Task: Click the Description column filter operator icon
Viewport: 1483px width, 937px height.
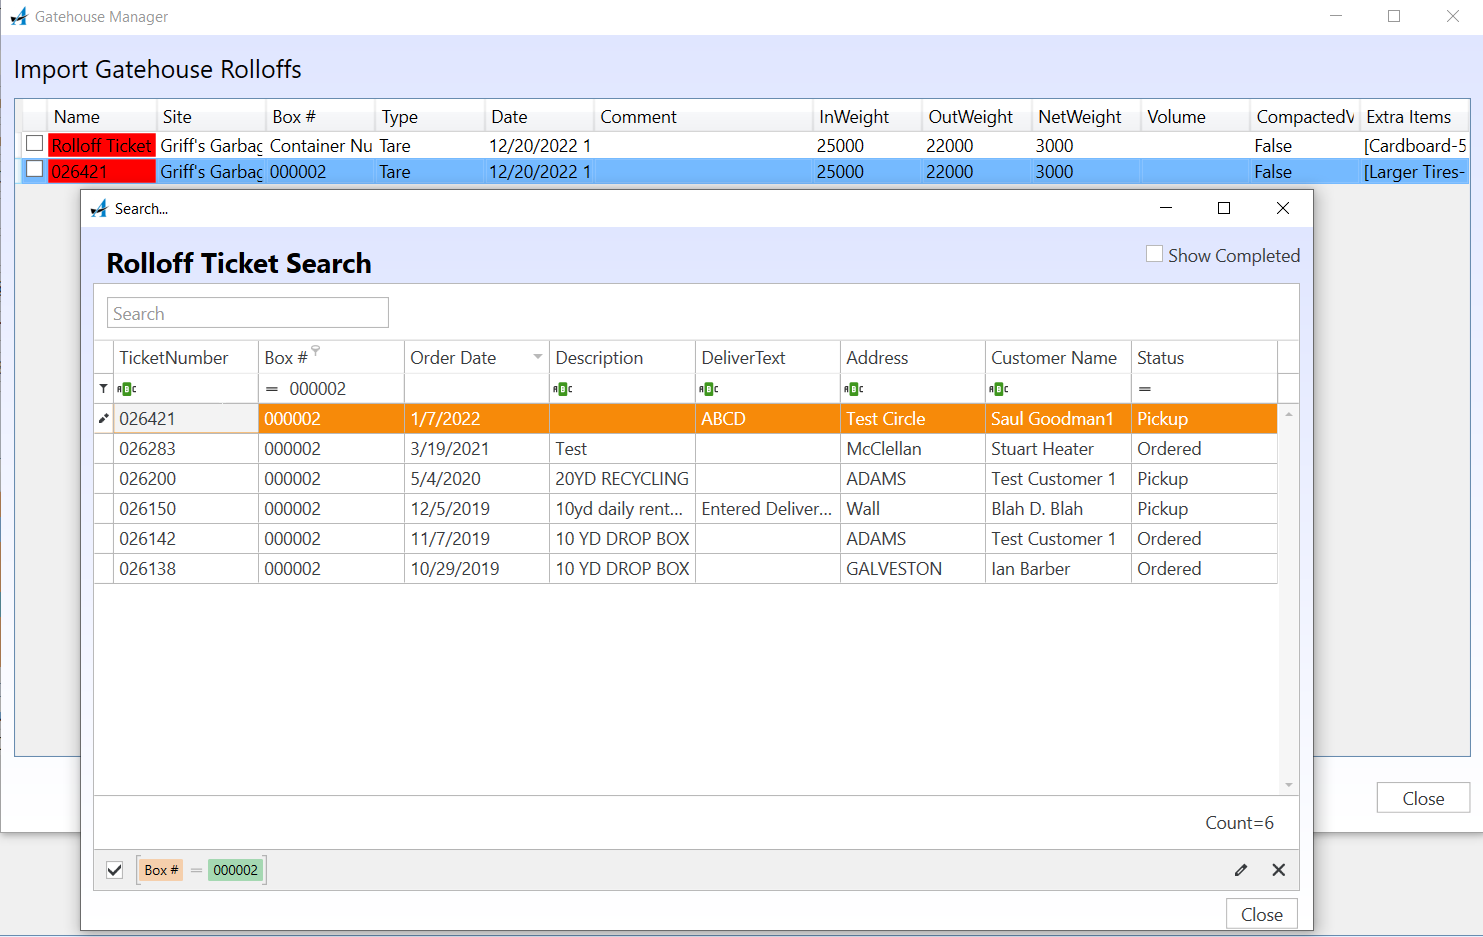Action: click(563, 389)
